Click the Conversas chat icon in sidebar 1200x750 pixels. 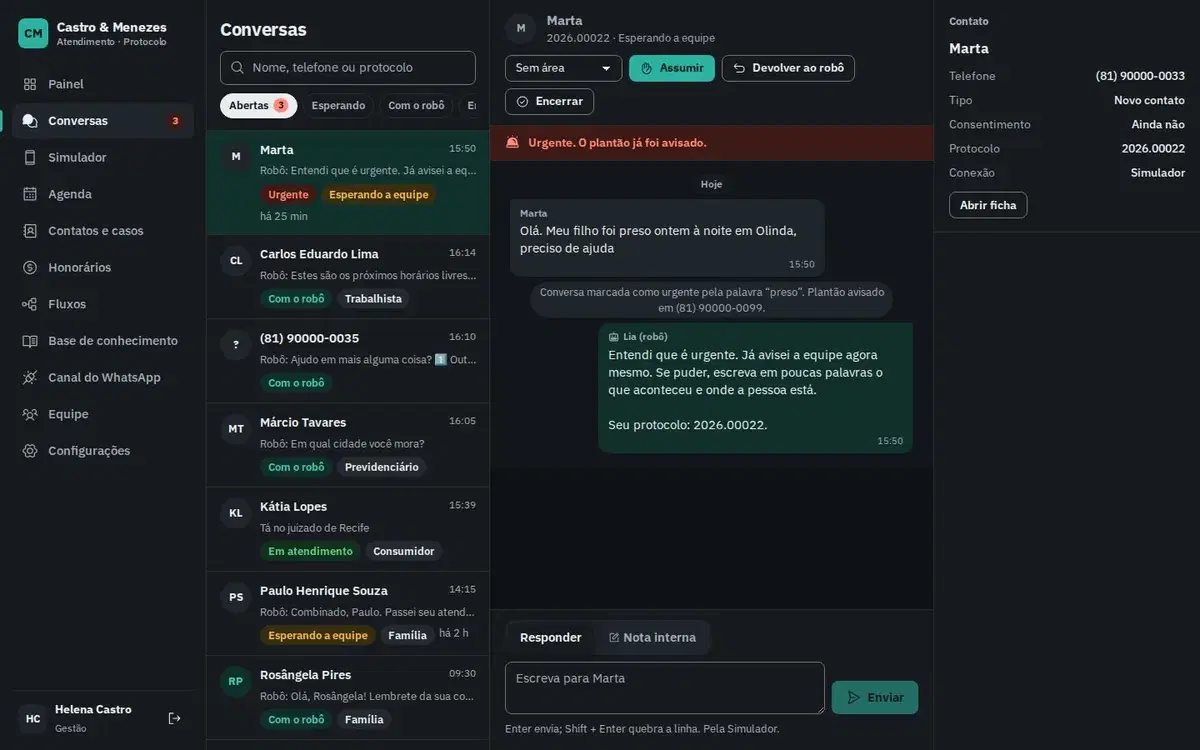30,121
